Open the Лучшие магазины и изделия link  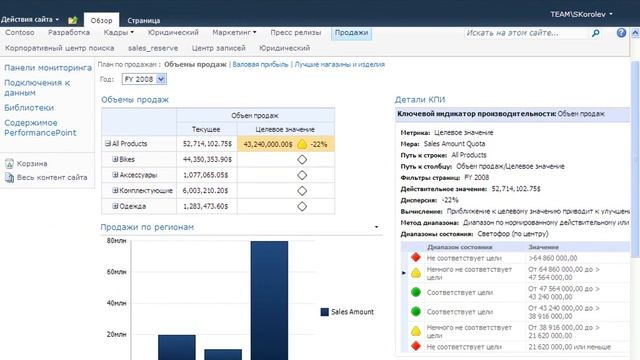(340, 64)
